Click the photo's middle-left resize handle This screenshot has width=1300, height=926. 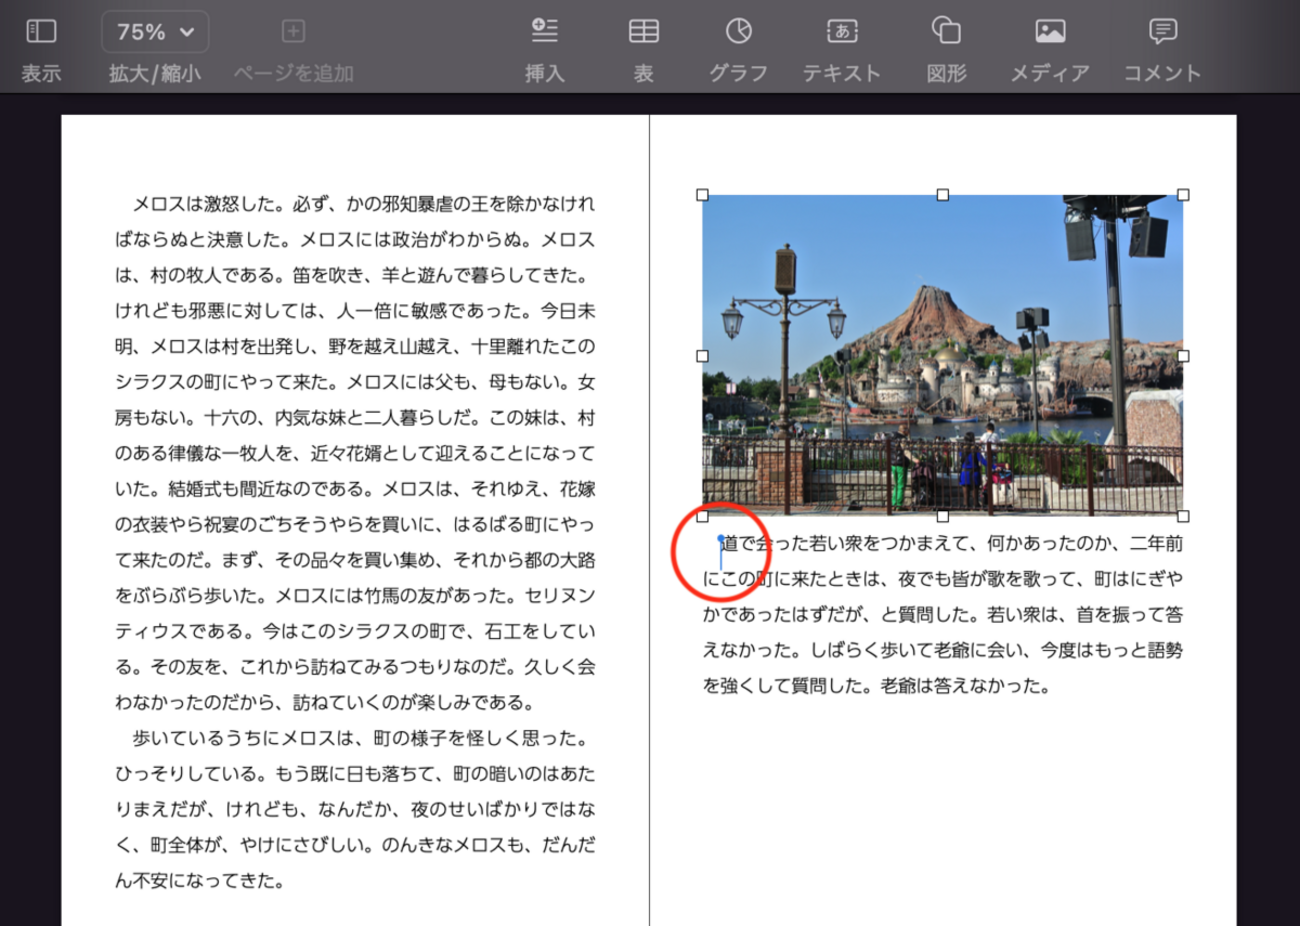(x=702, y=356)
